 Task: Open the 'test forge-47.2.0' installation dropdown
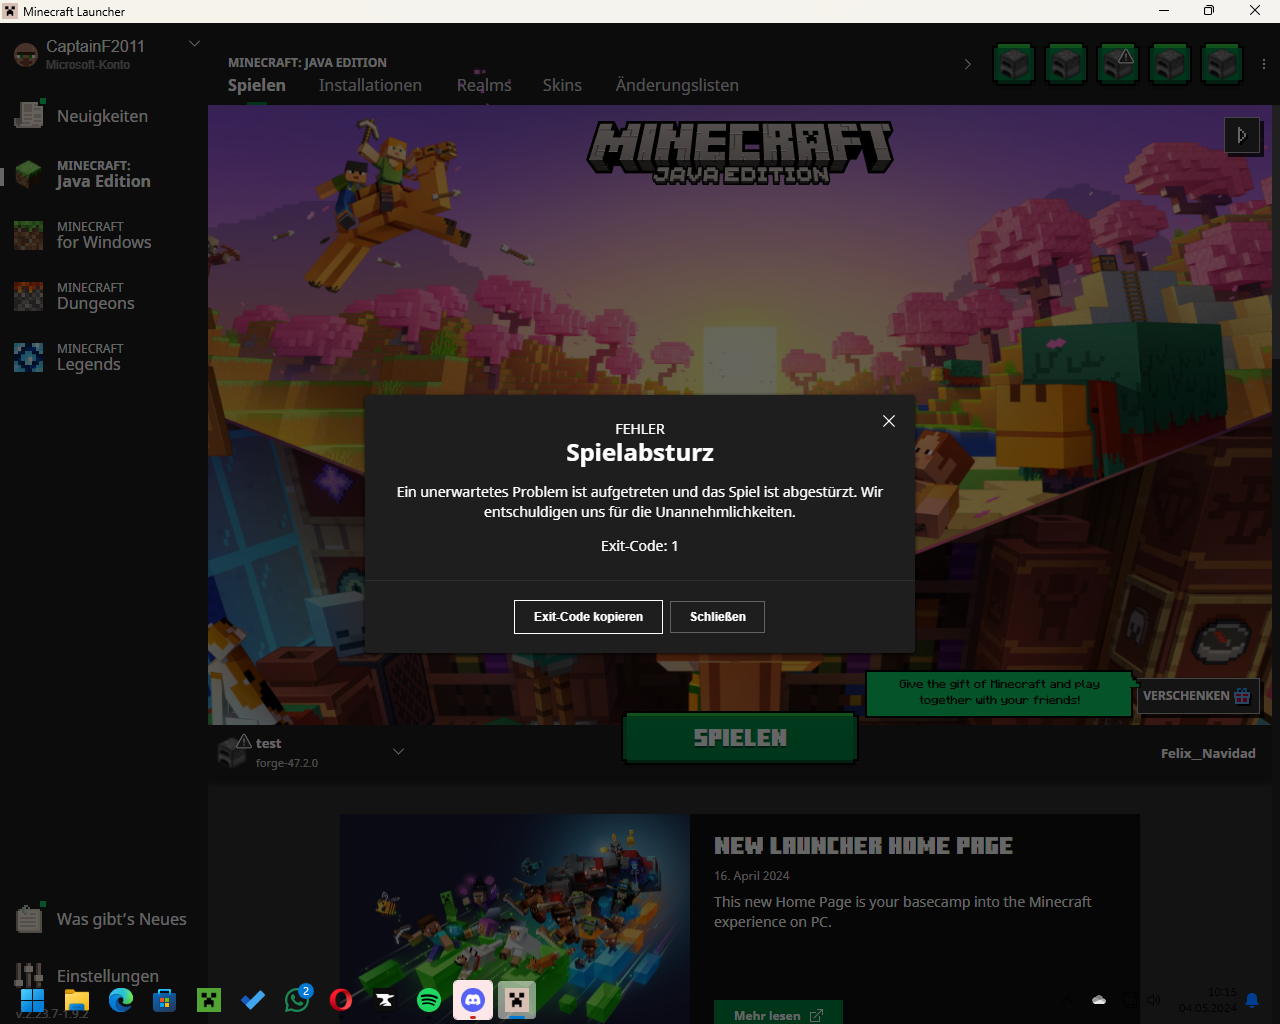coord(399,751)
